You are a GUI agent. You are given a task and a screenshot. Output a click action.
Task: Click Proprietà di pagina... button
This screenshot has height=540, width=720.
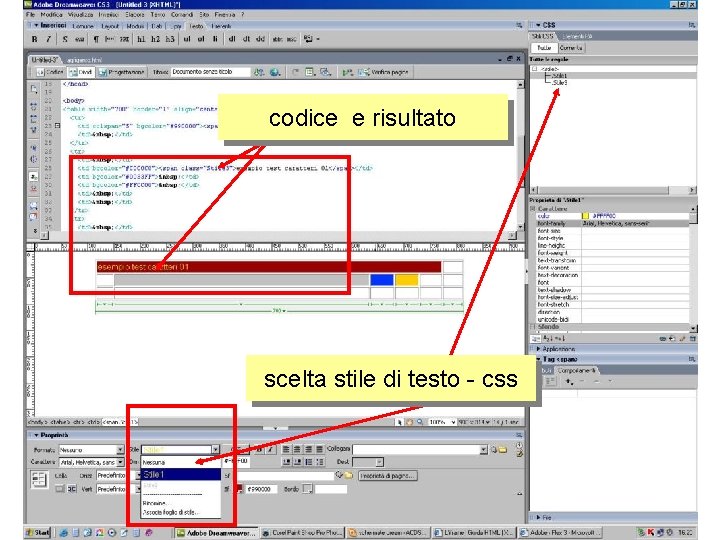coord(388,476)
